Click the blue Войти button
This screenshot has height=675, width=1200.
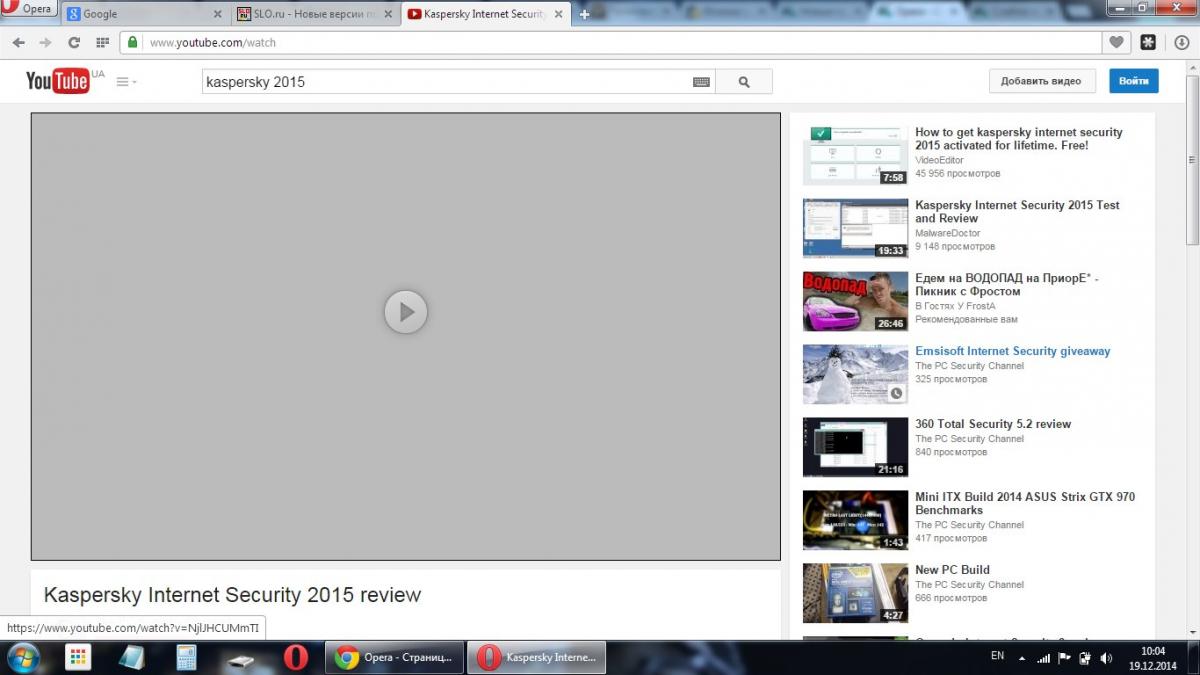click(1133, 81)
